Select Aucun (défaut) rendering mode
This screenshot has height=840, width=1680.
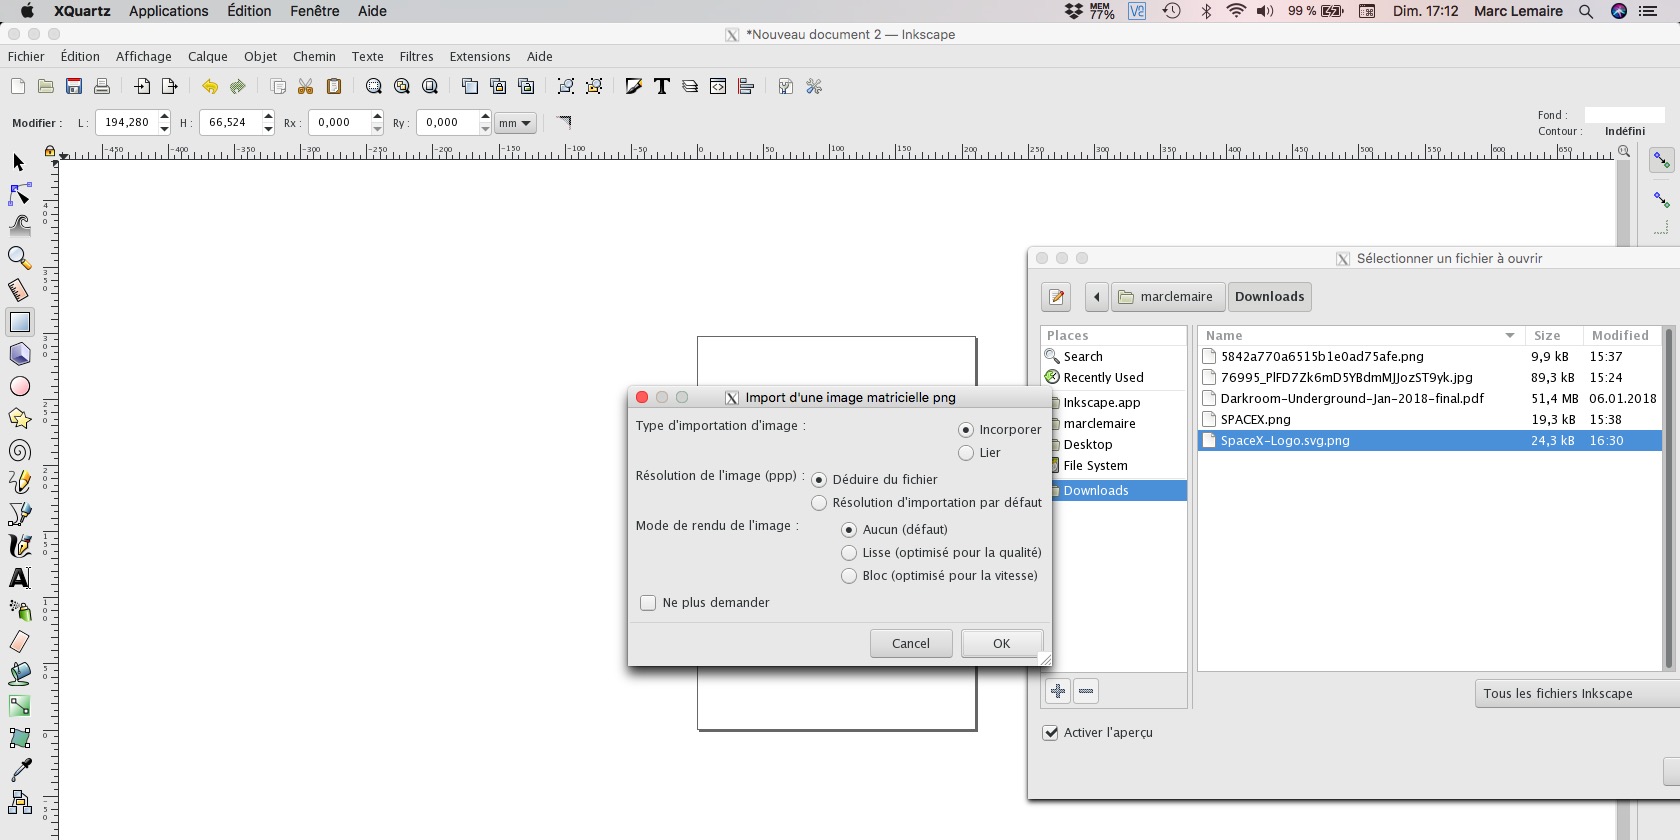(849, 530)
